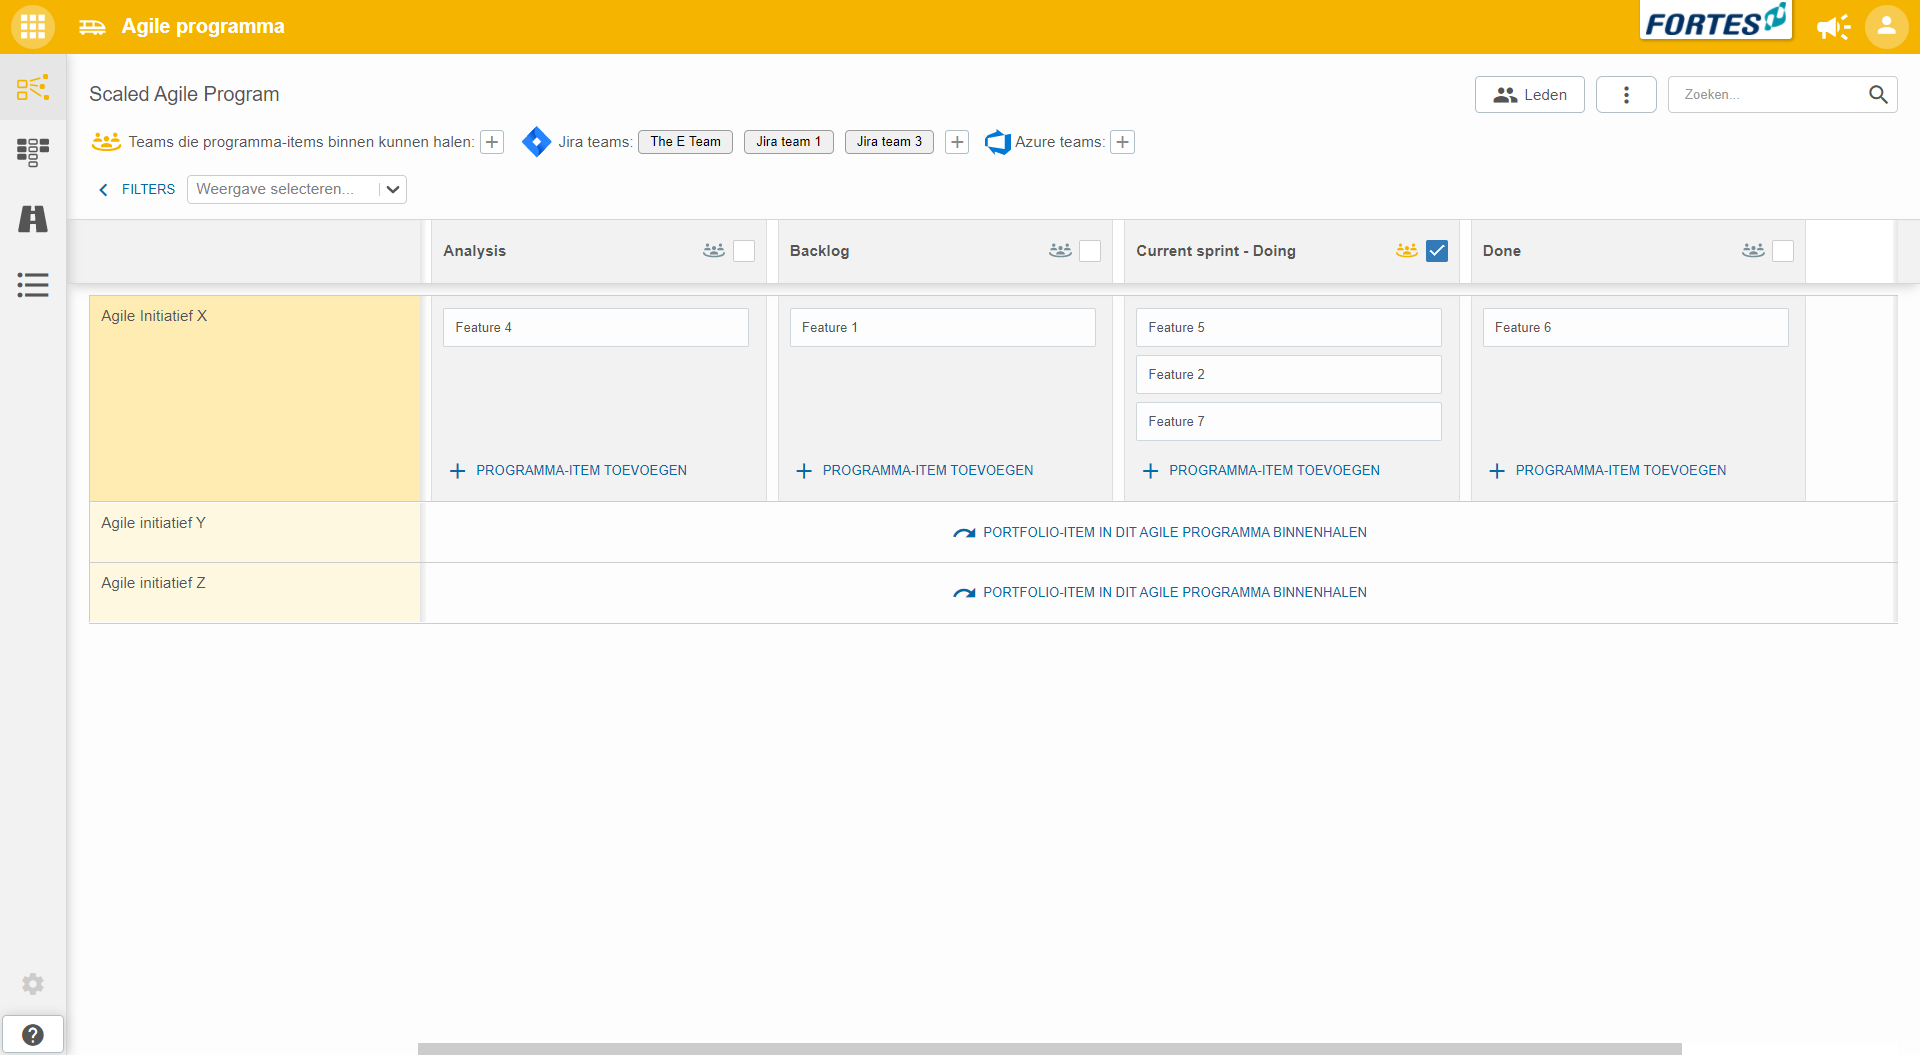This screenshot has height=1055, width=1920.
Task: Select the Jira team 1 tag
Action: [x=788, y=142]
